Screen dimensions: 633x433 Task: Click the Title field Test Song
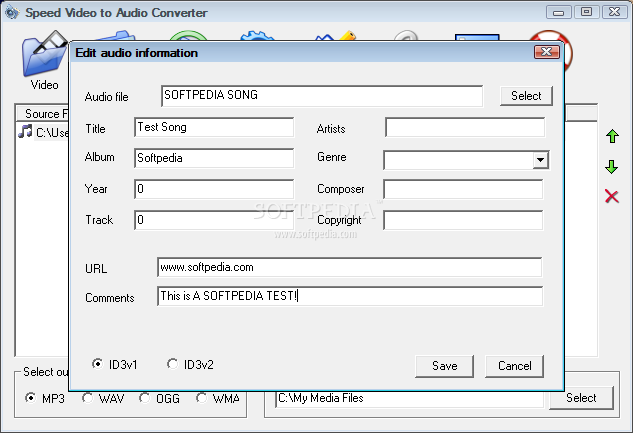[x=214, y=128]
